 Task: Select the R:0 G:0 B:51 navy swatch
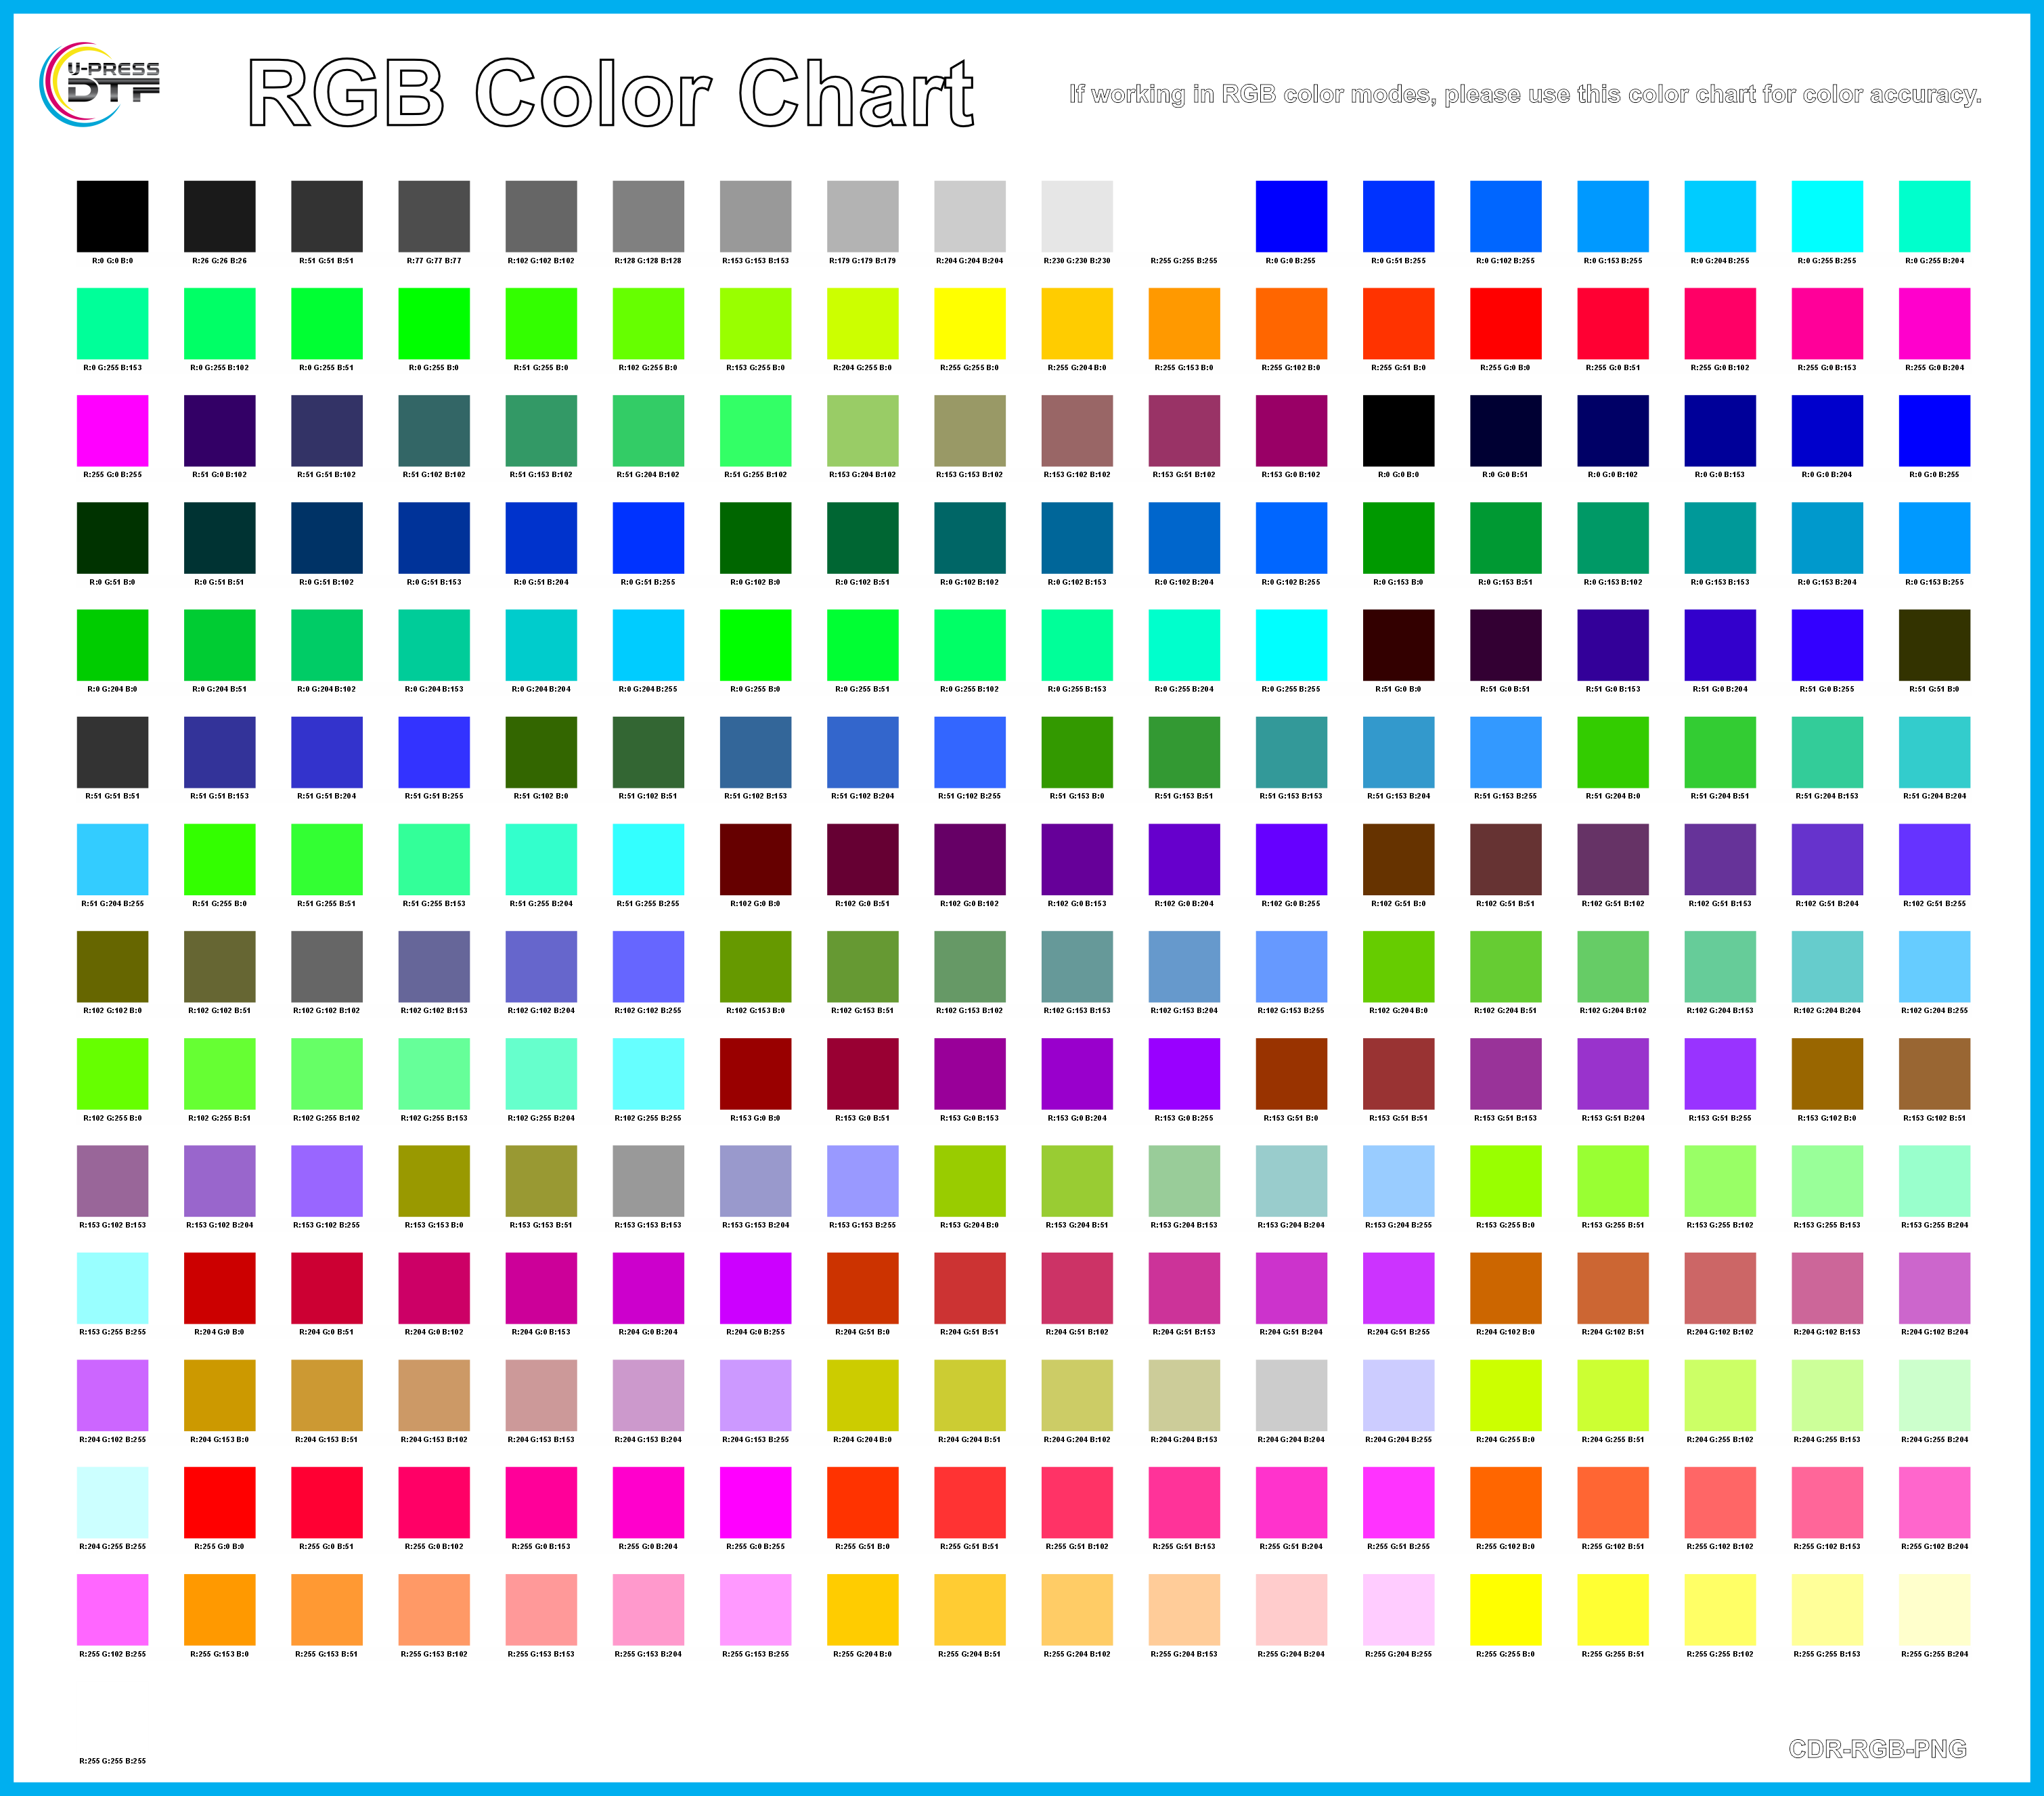(x=1506, y=431)
